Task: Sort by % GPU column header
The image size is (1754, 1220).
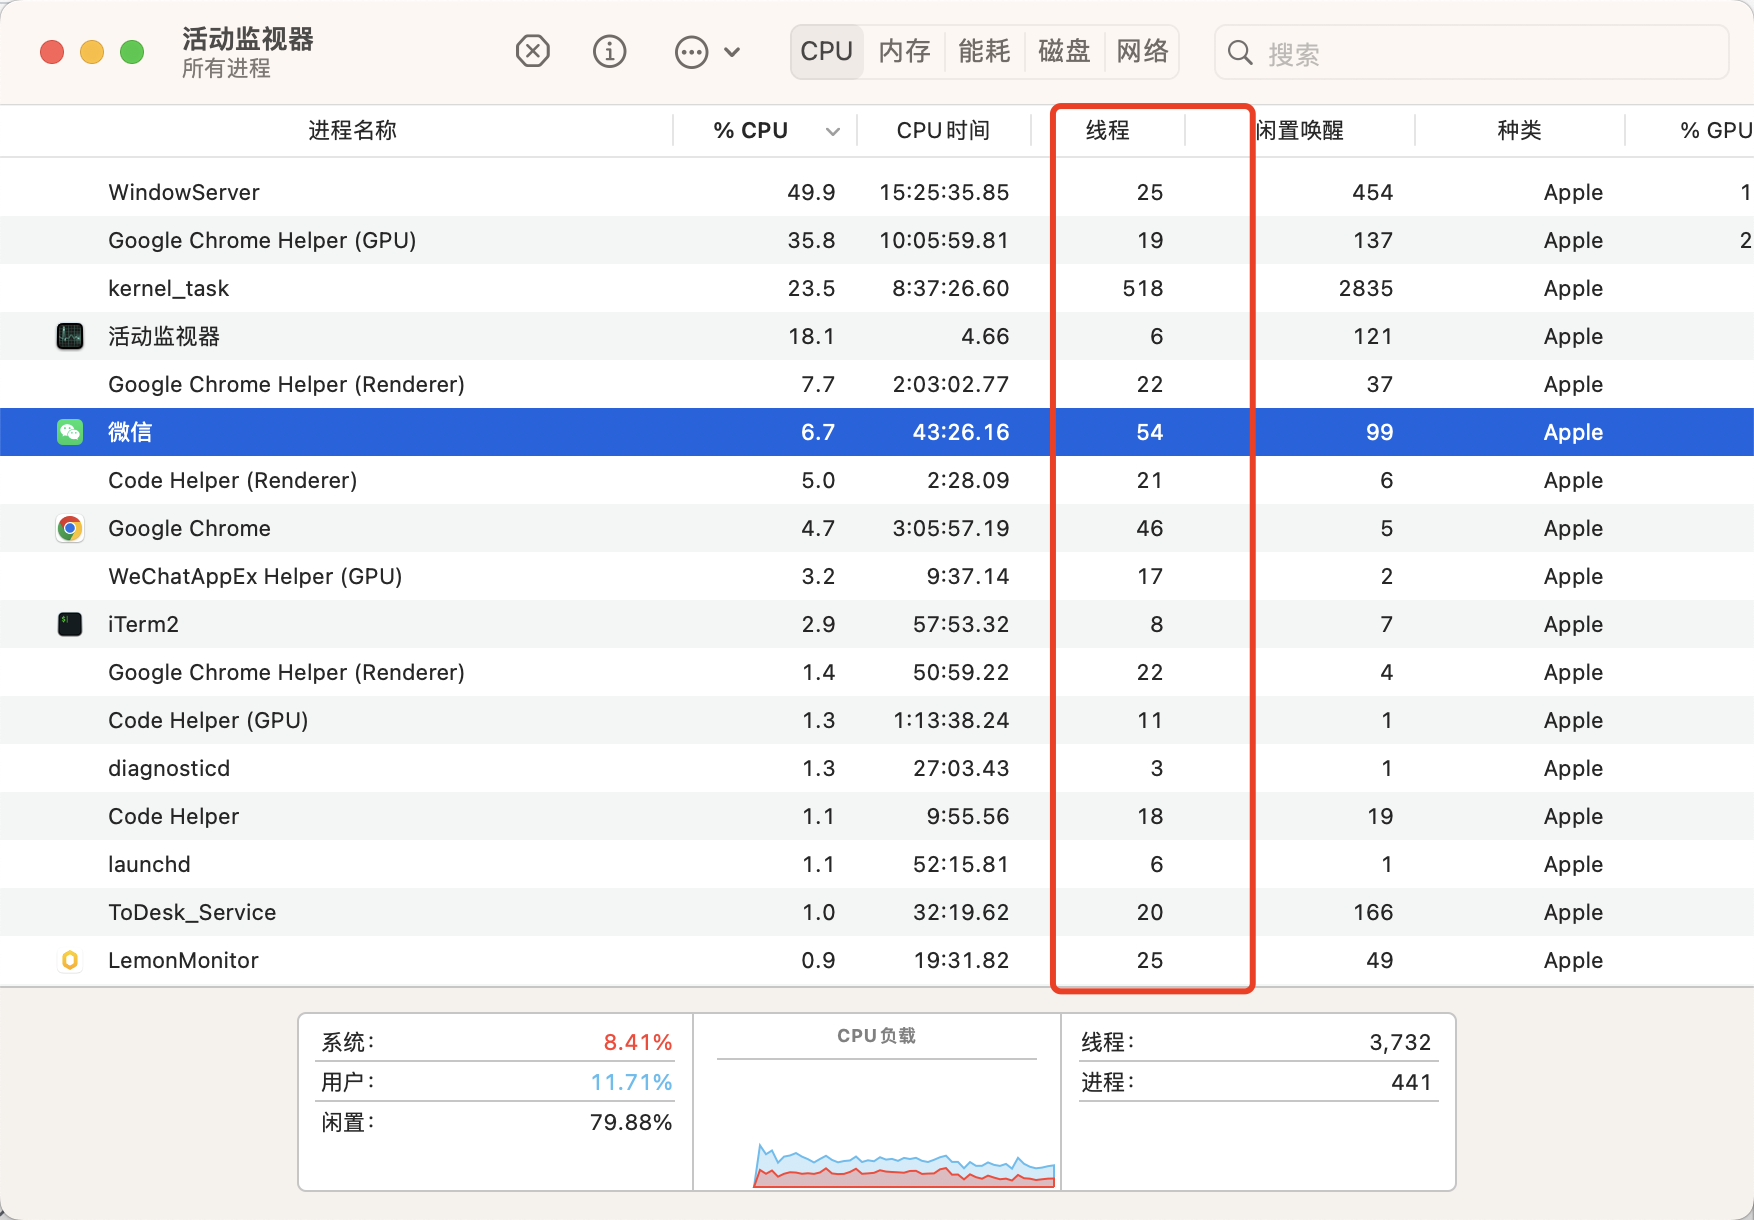Action: (1716, 130)
